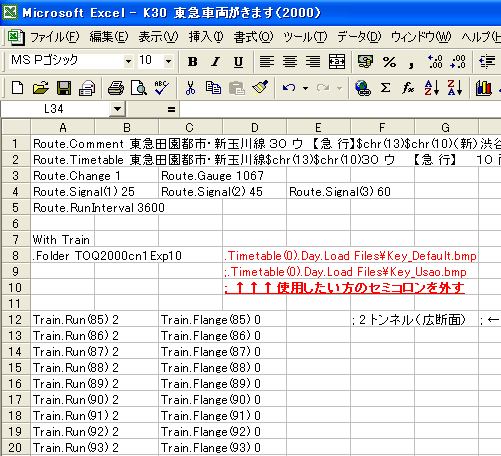Select the Format Painter brush
The width and height of the screenshot is (501, 456).
point(260,88)
